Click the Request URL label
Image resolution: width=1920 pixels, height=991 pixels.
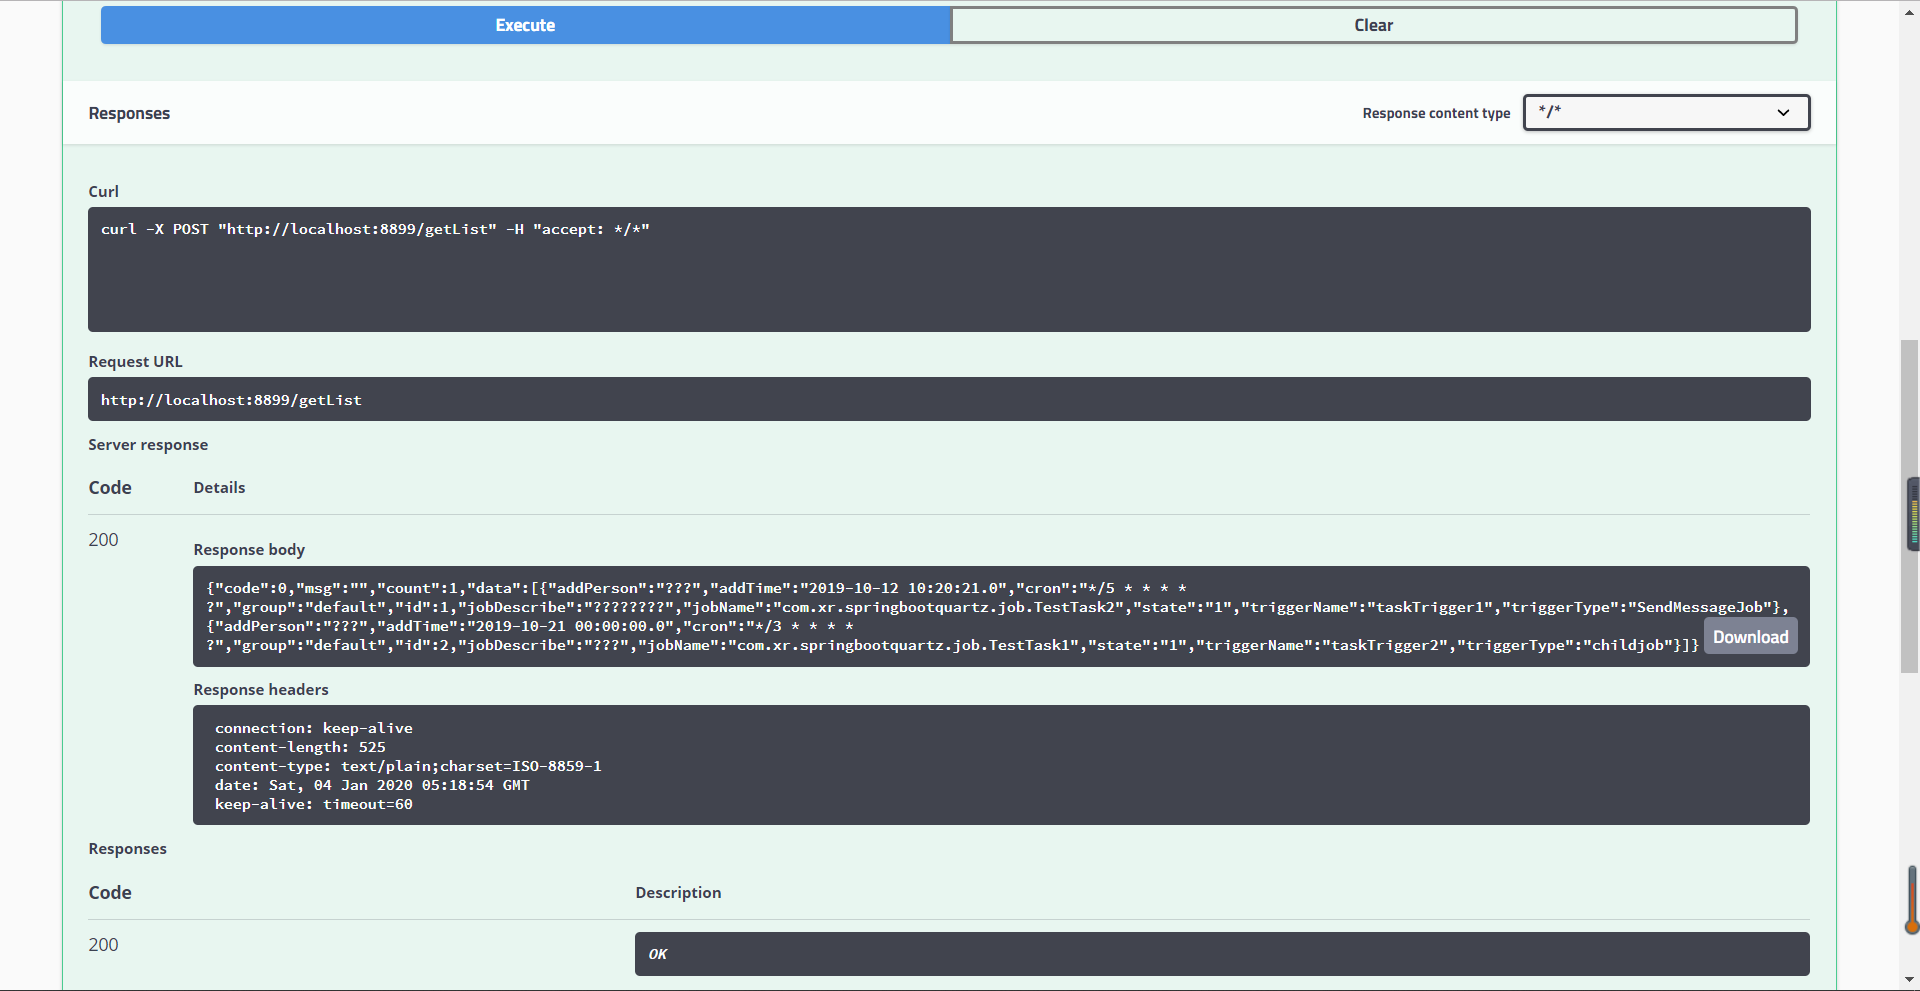click(135, 362)
